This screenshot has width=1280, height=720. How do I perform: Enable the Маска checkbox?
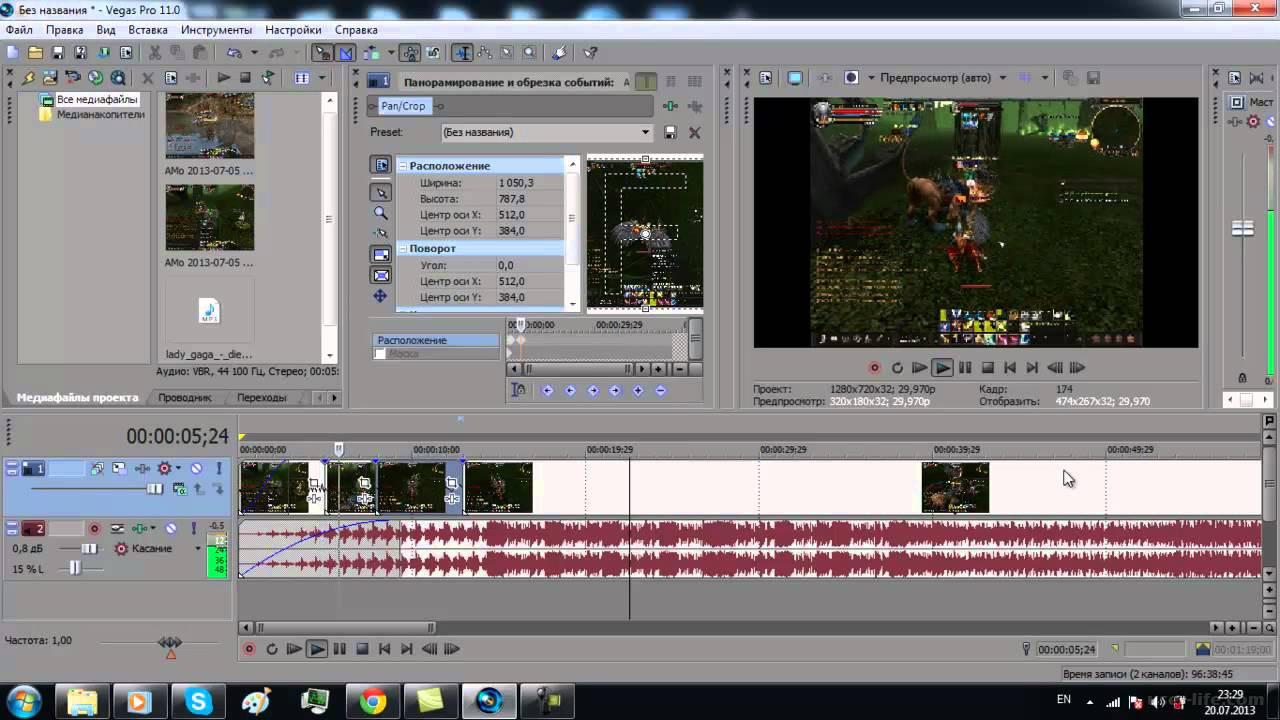(380, 354)
